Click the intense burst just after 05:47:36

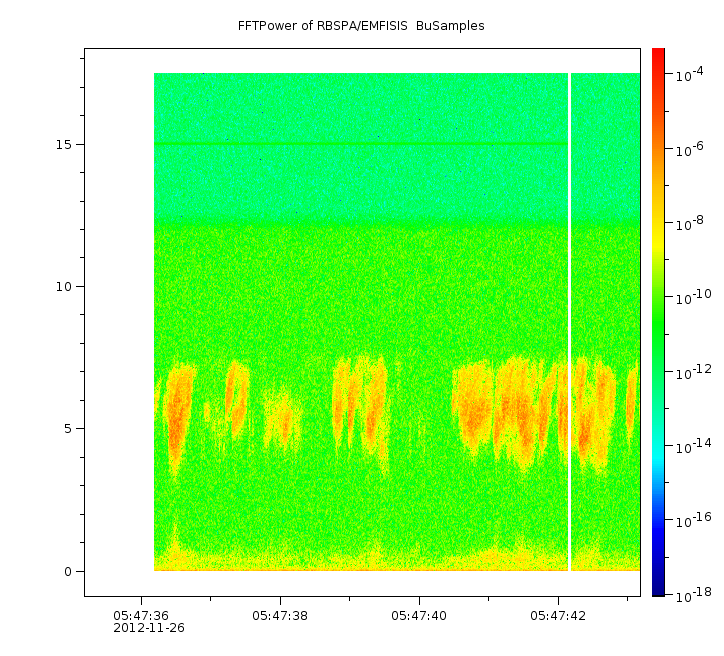tap(177, 418)
